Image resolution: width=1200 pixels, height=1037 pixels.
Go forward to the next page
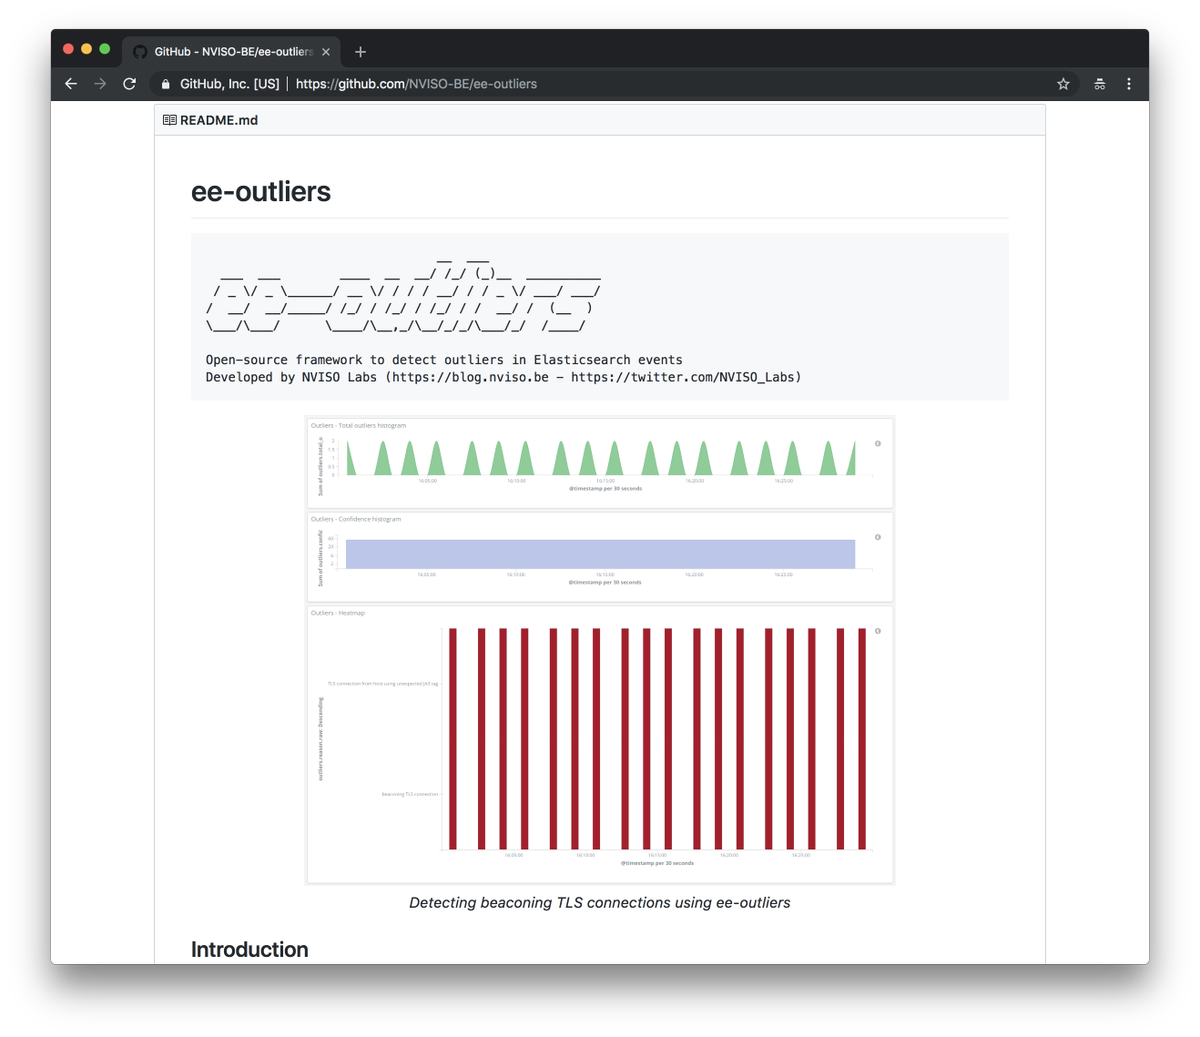tap(100, 84)
